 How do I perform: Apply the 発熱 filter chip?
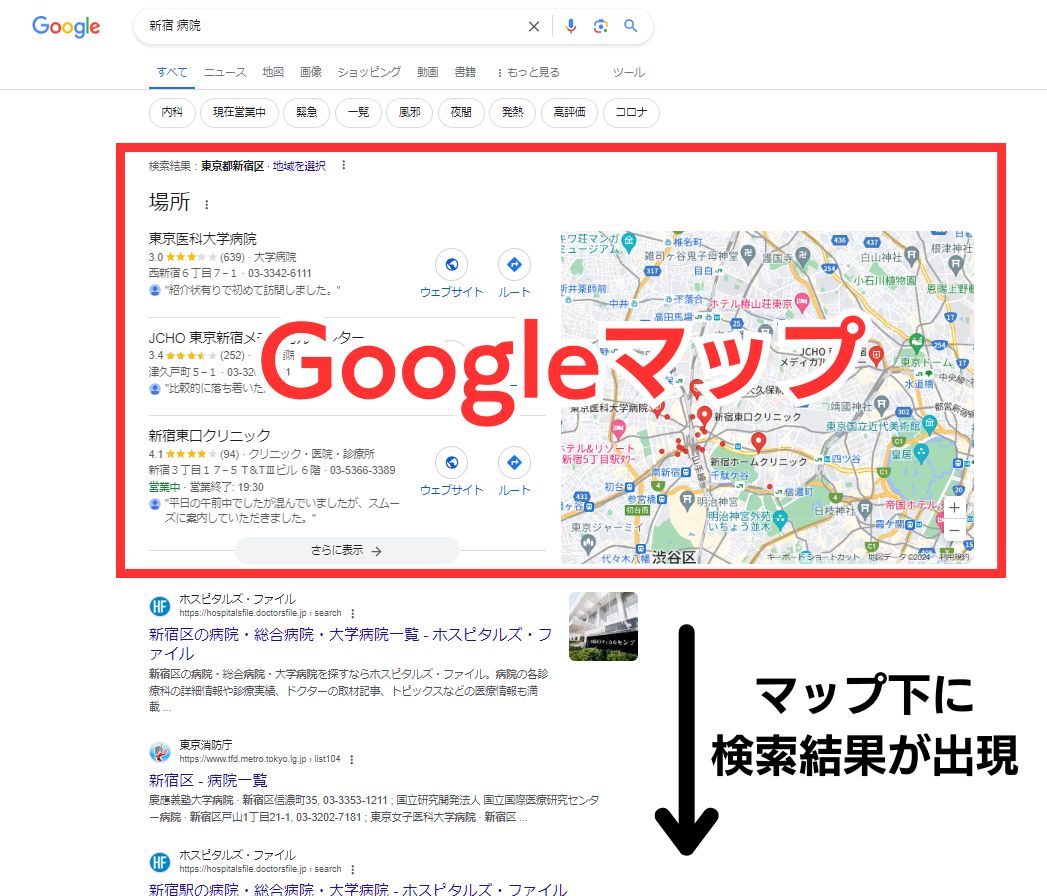point(512,112)
